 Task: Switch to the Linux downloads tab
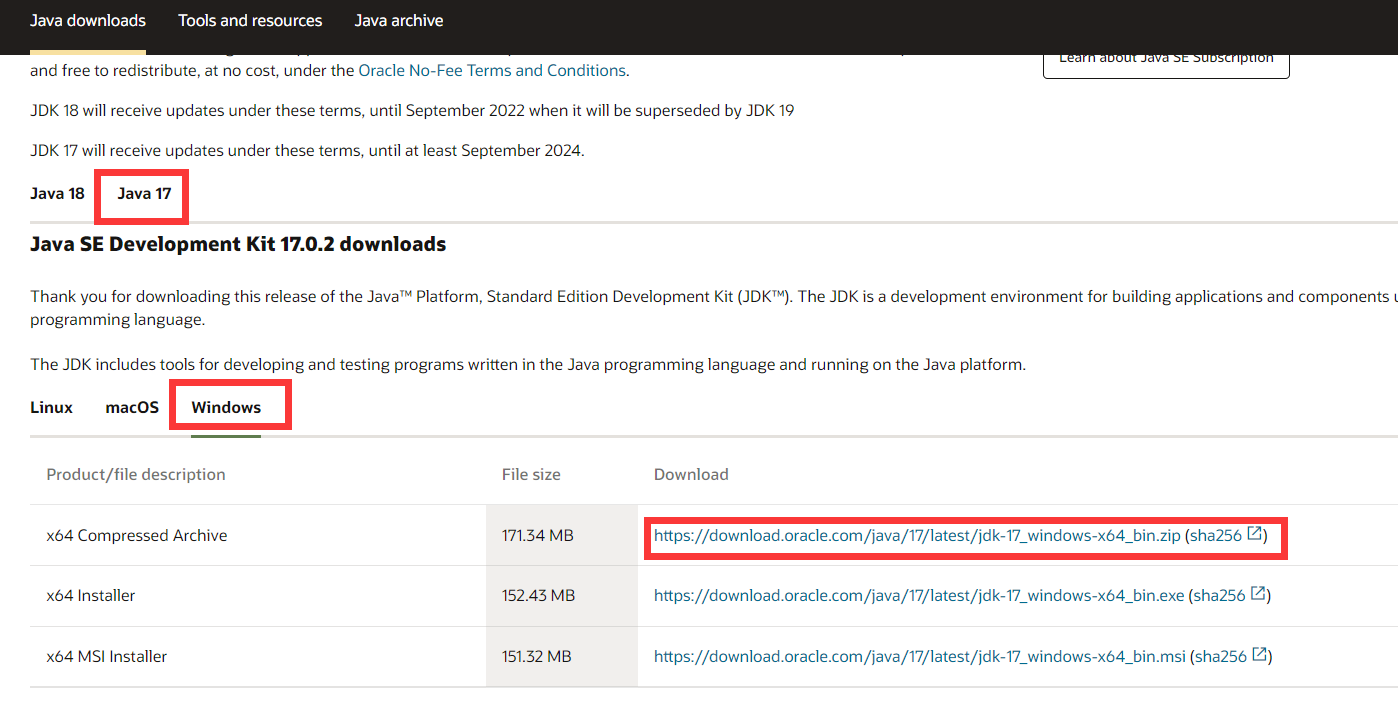(52, 408)
